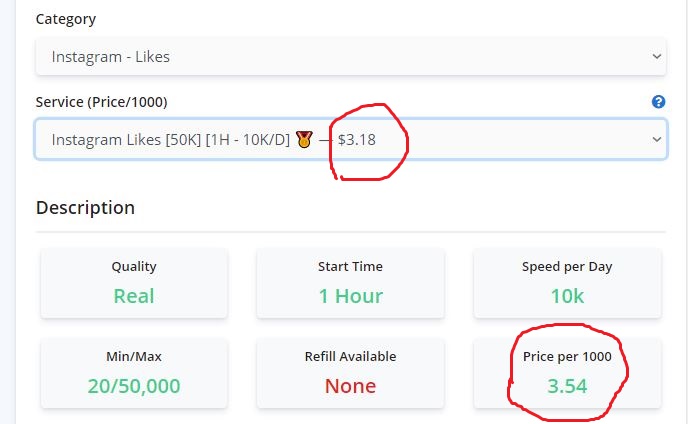Screen dimensions: 688x424
Task: Click the Price per 1000 card
Action: pyautogui.click(x=567, y=373)
